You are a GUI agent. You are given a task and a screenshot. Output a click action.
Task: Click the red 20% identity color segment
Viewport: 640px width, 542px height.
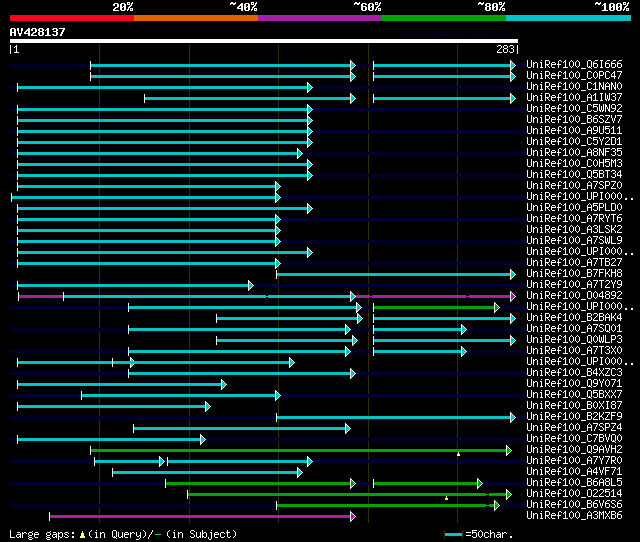[72, 18]
